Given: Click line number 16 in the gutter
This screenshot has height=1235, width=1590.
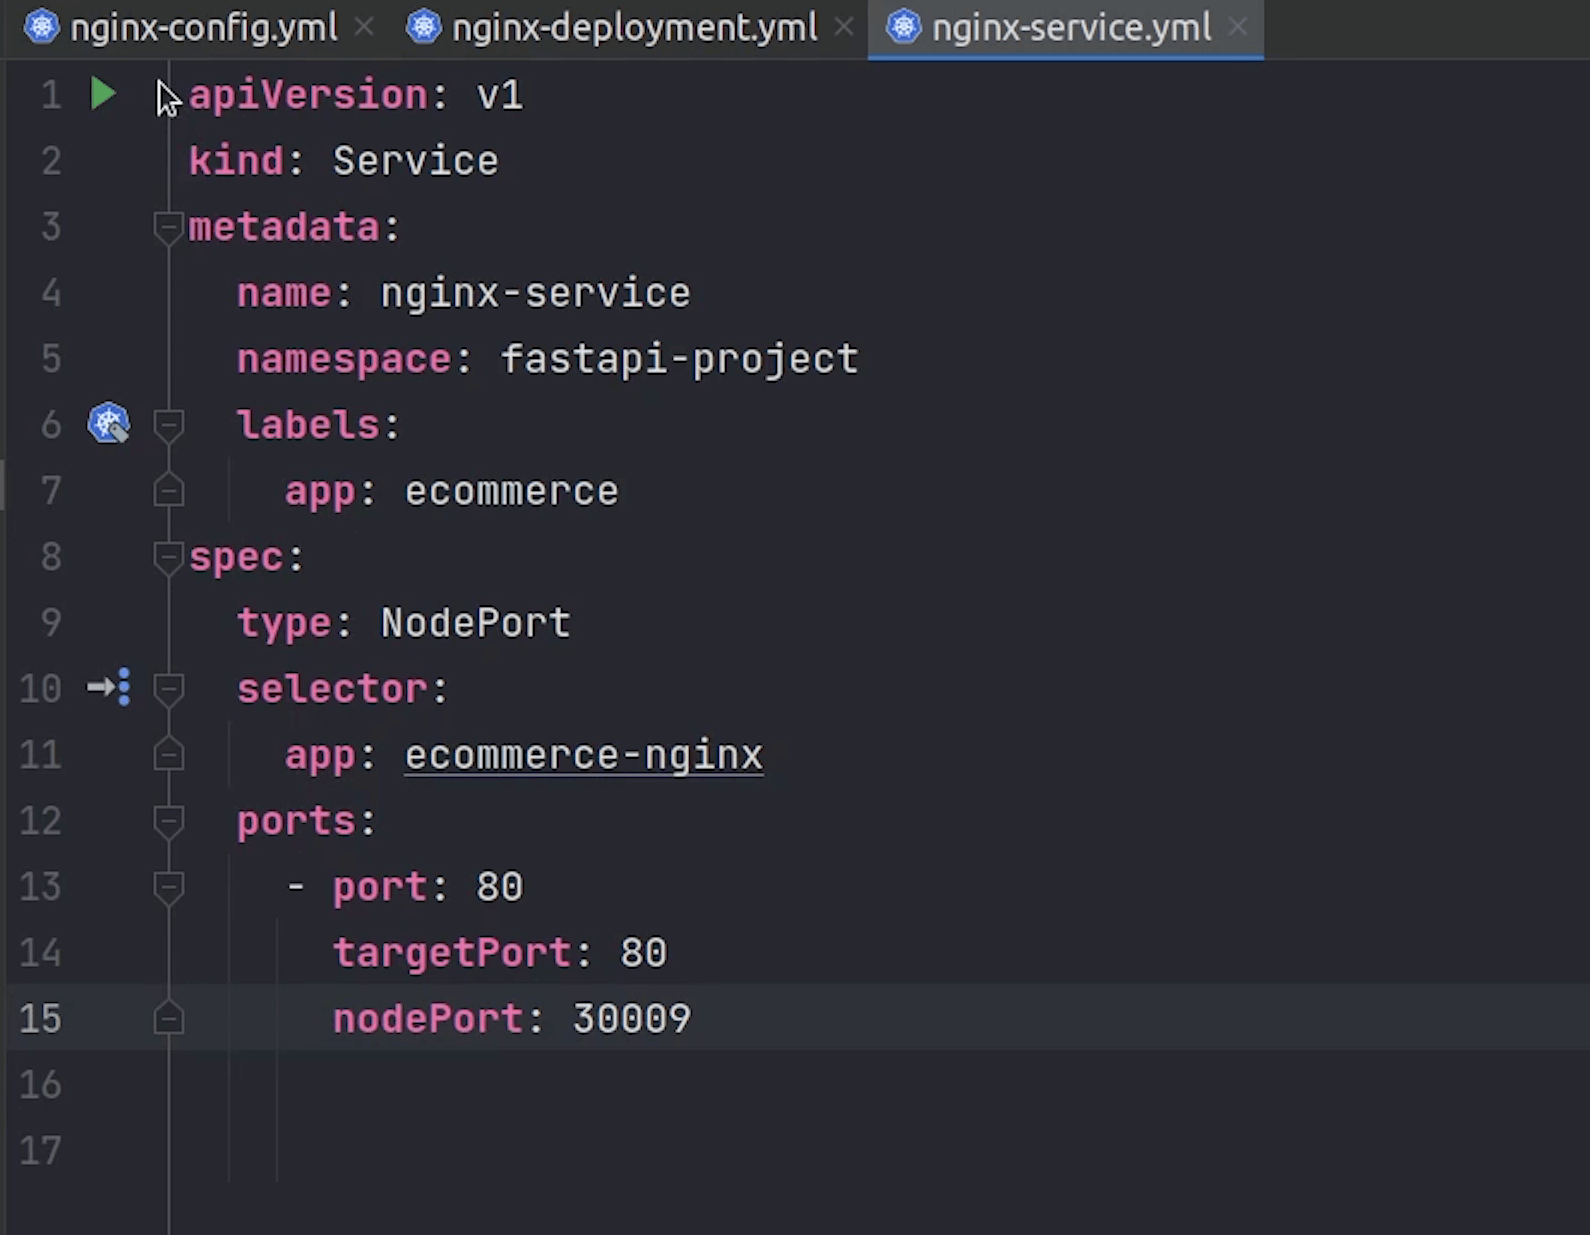Looking at the screenshot, I should point(40,1084).
